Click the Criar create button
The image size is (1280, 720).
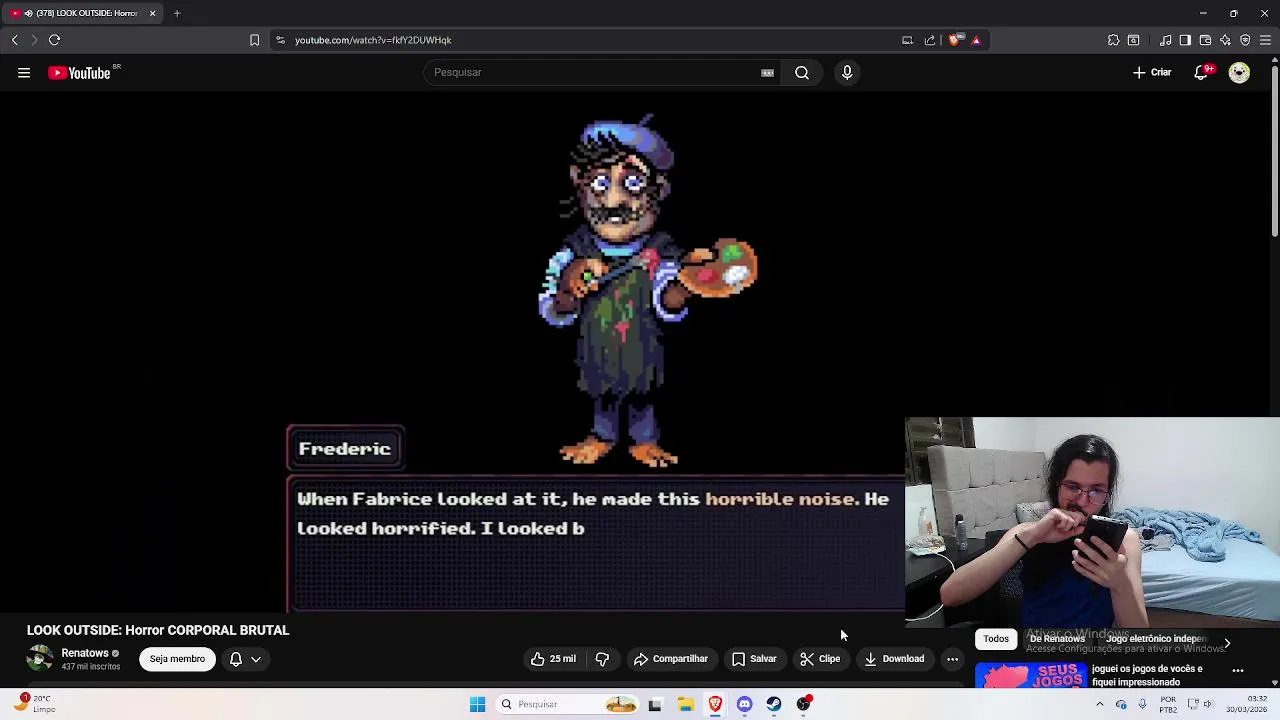pos(1151,72)
